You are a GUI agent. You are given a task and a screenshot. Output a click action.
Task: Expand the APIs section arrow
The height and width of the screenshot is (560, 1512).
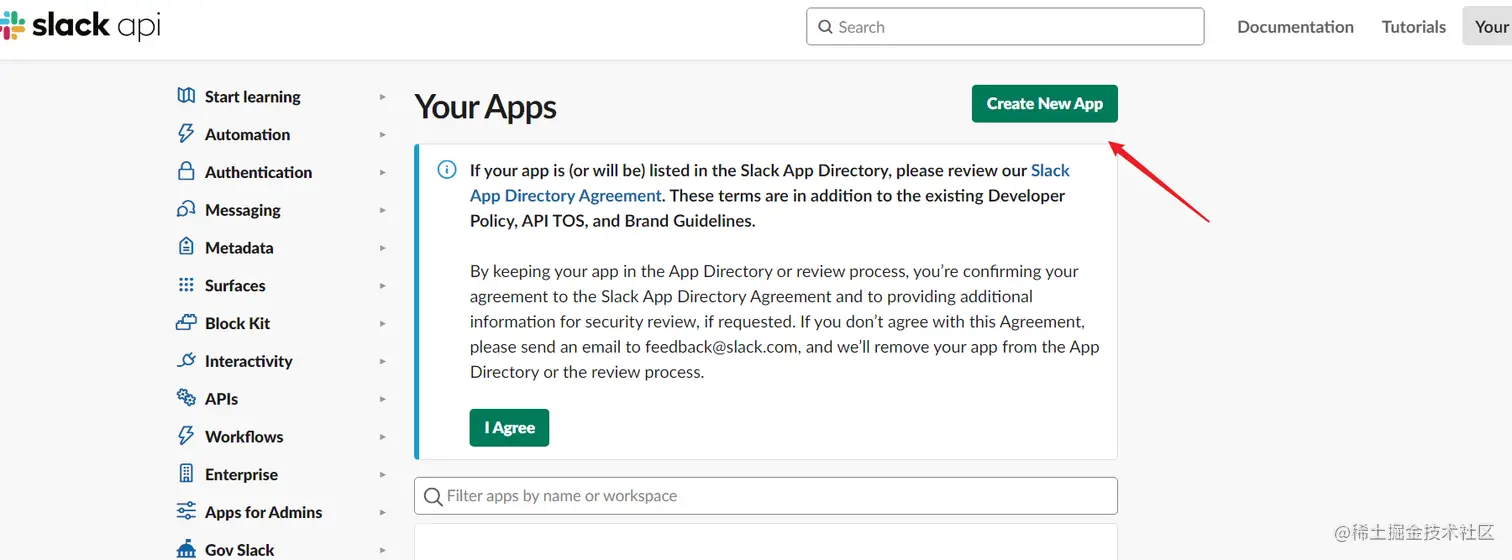[x=383, y=399]
